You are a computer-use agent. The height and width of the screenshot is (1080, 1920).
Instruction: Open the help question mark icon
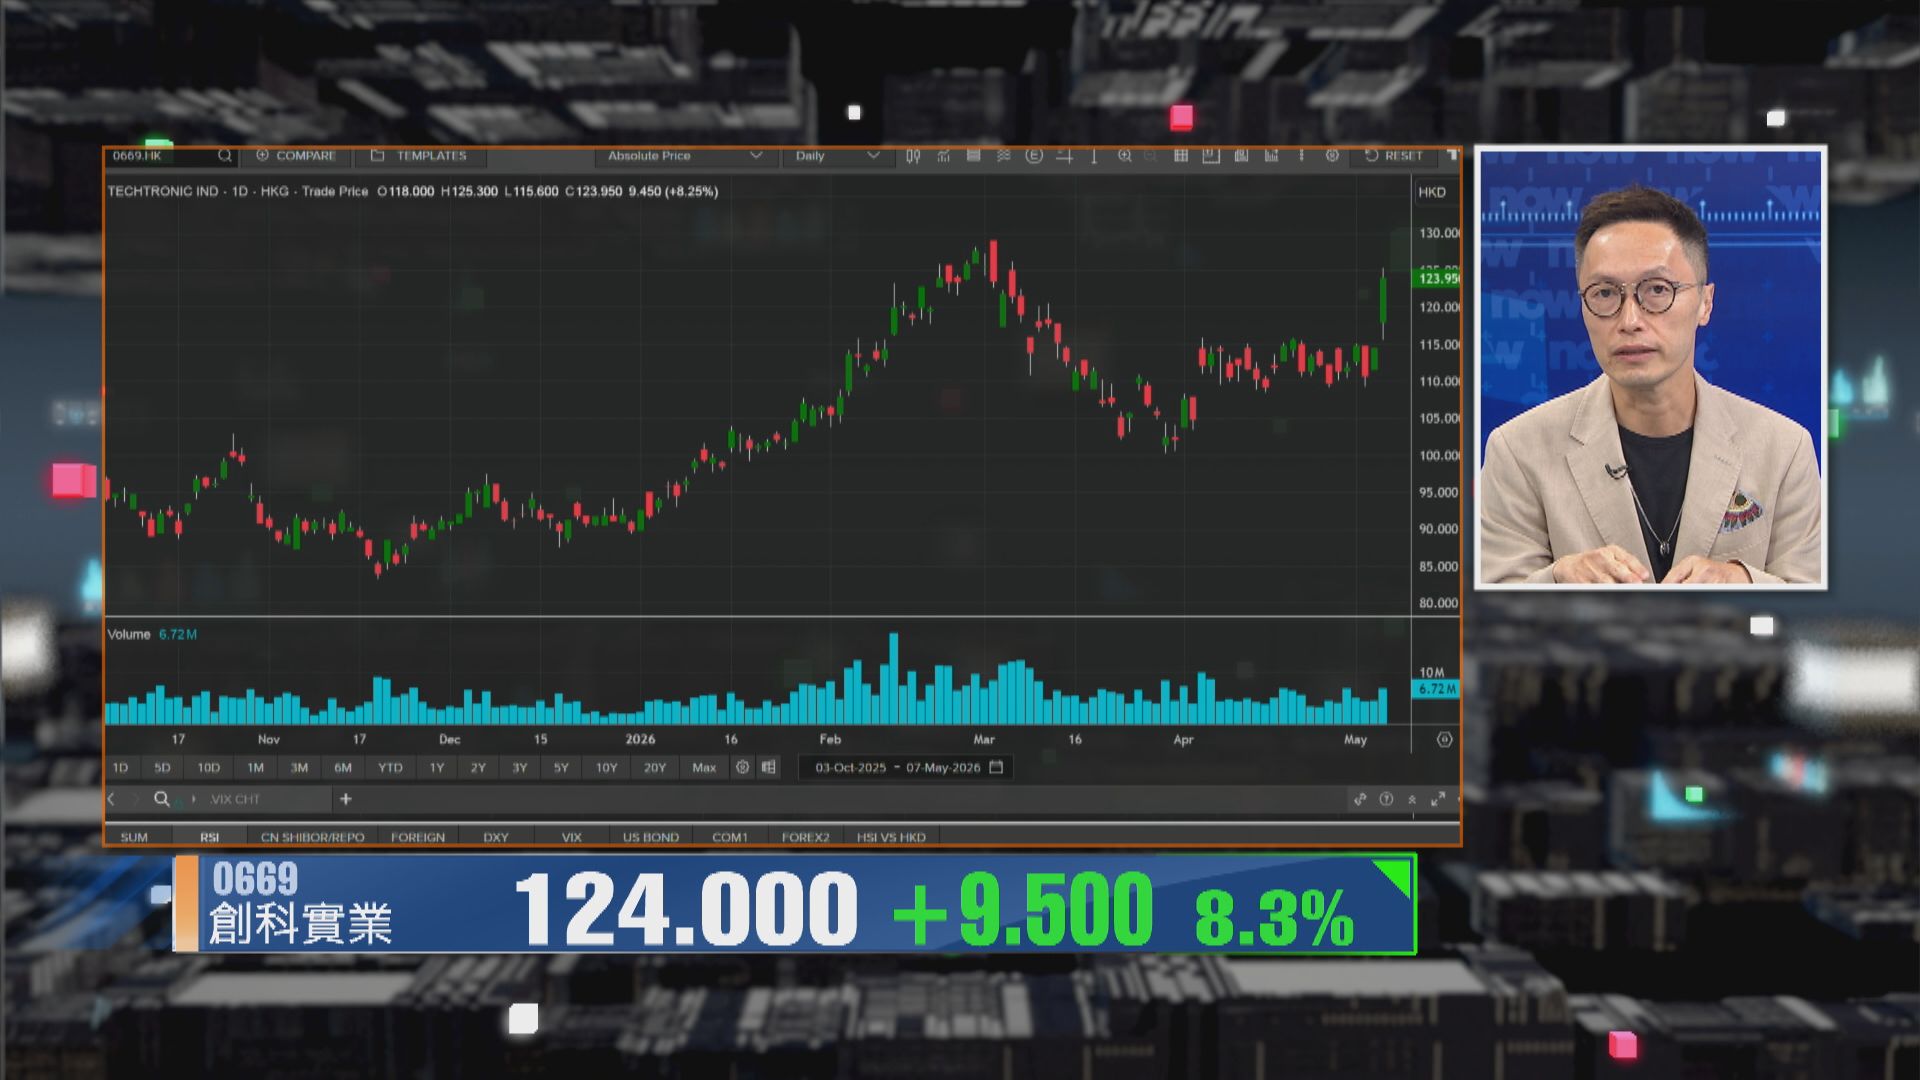(x=1386, y=799)
